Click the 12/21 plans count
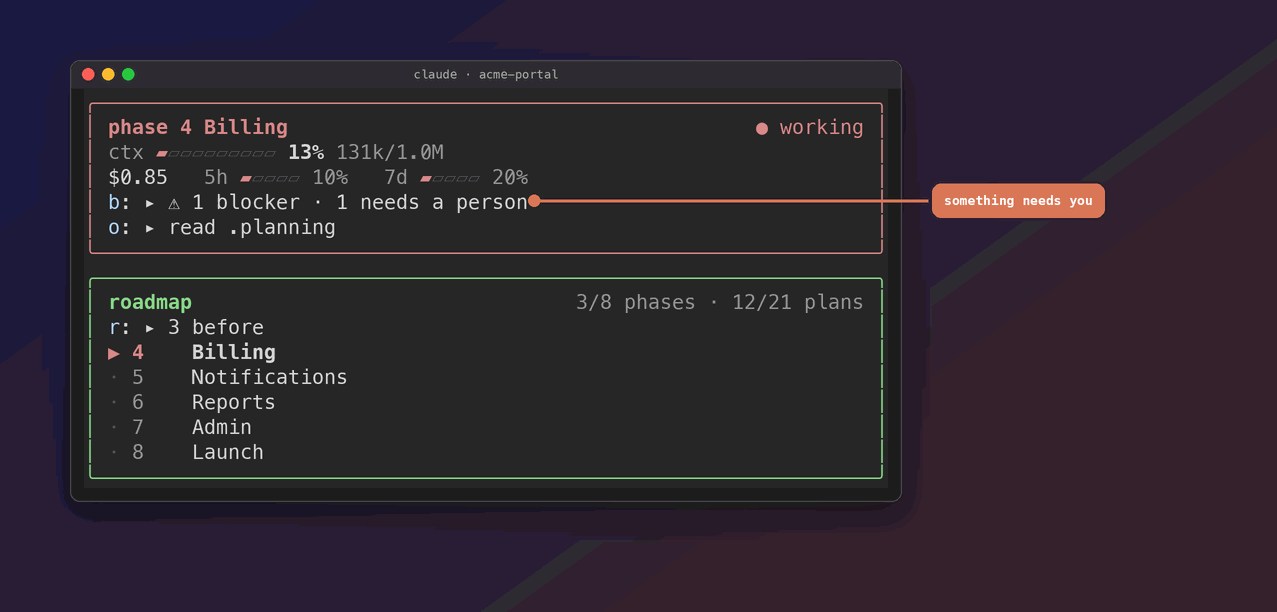1277x612 pixels. click(798, 302)
